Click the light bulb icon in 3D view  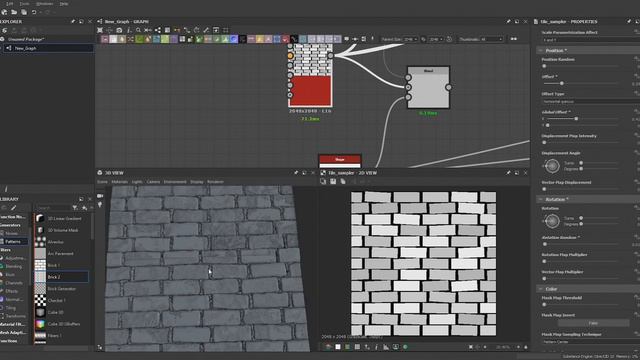100,204
